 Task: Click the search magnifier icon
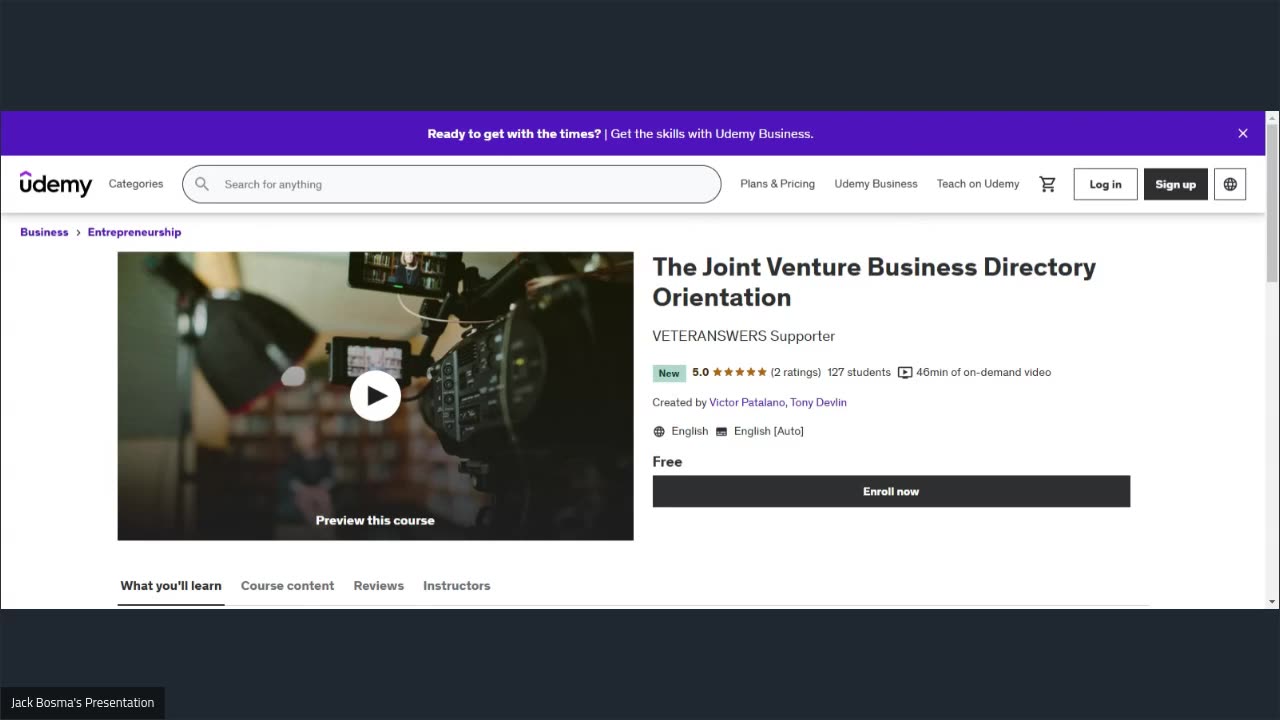pos(202,184)
